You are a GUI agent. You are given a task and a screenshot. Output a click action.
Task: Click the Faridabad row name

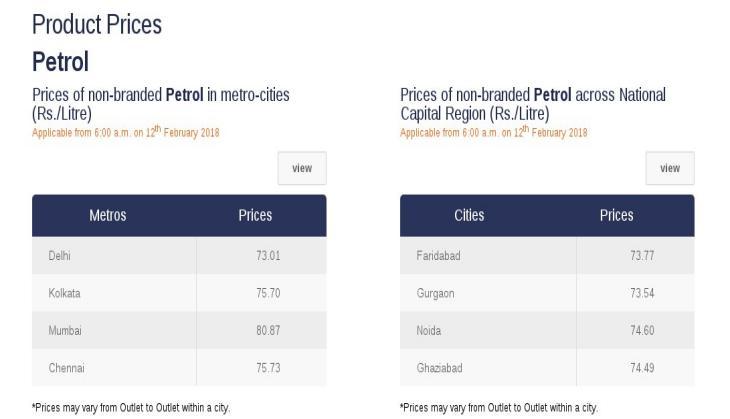click(438, 256)
